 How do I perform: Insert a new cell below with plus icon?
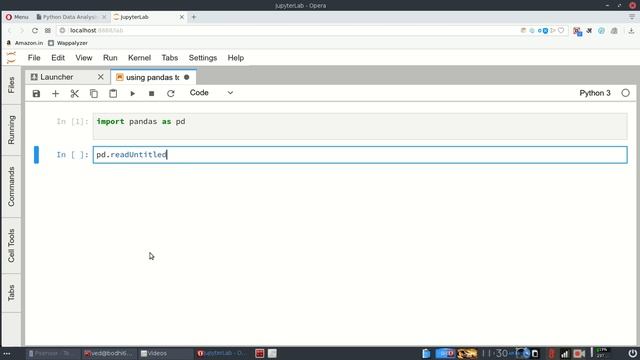click(x=56, y=93)
